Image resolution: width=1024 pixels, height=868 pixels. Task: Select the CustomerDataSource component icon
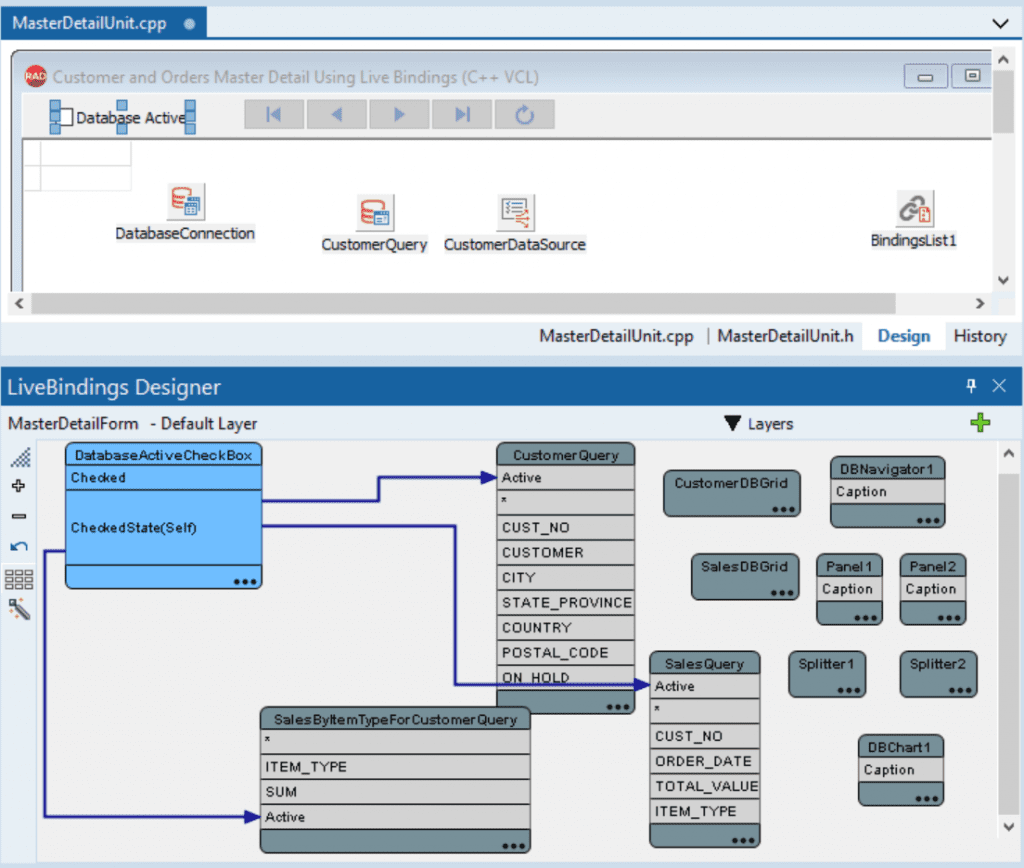515,212
